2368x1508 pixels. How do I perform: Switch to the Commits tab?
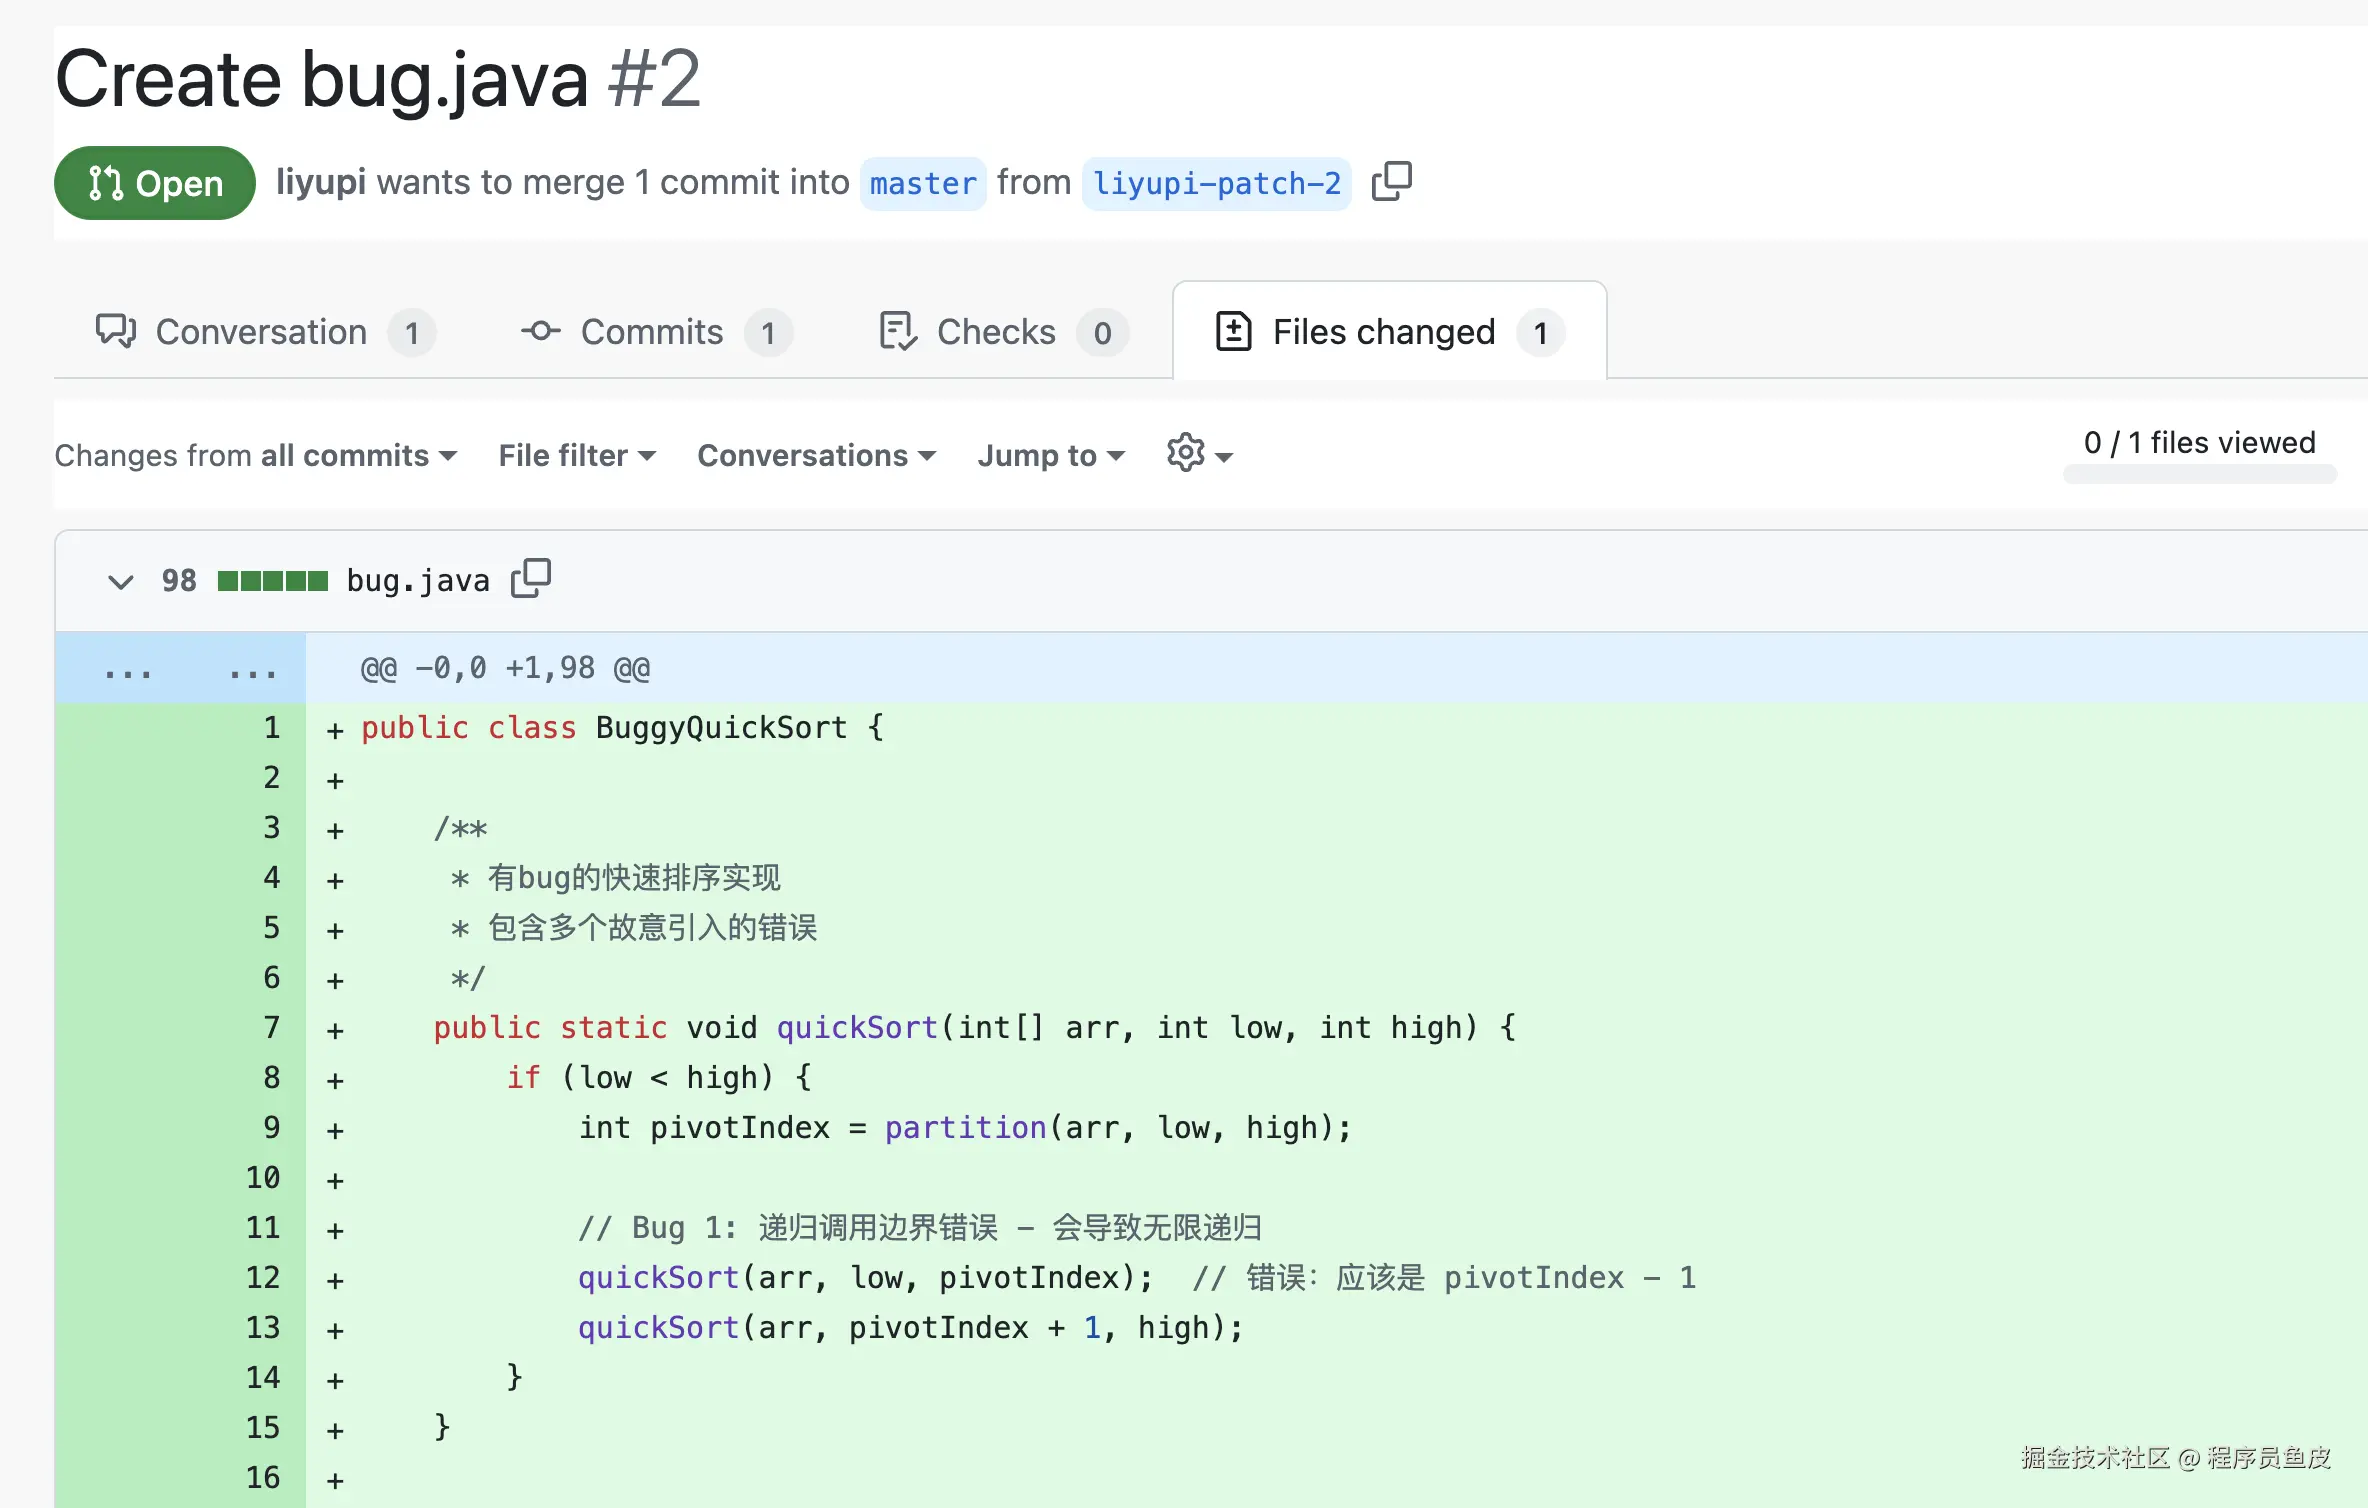[652, 332]
